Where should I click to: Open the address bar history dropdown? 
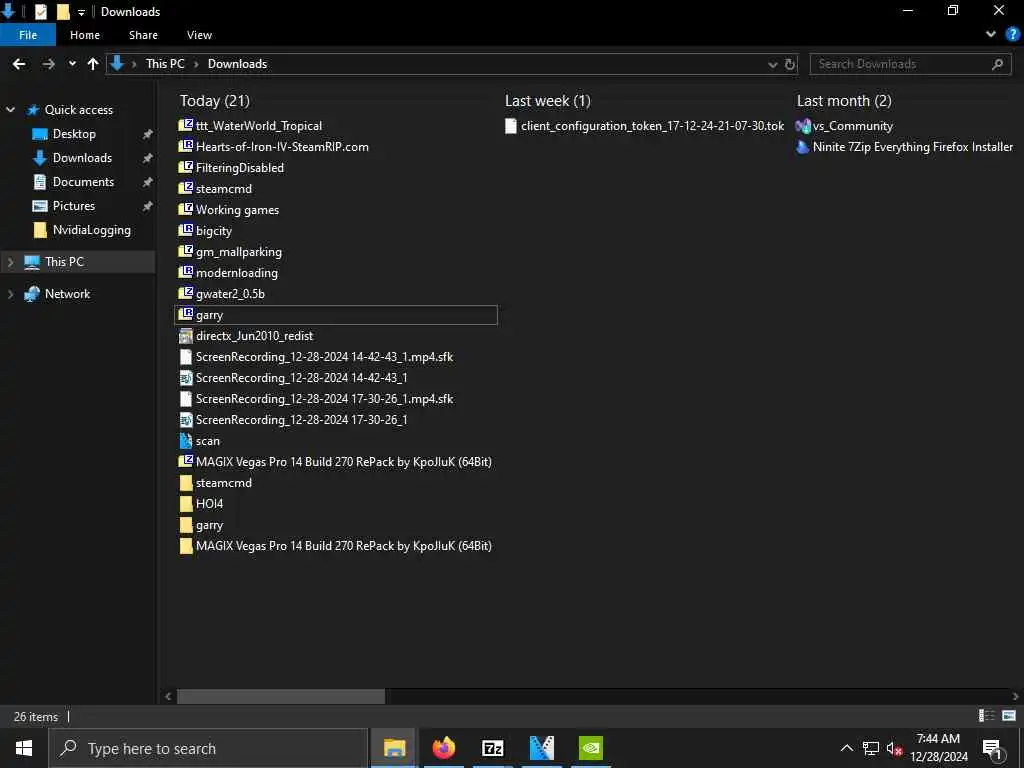773,64
